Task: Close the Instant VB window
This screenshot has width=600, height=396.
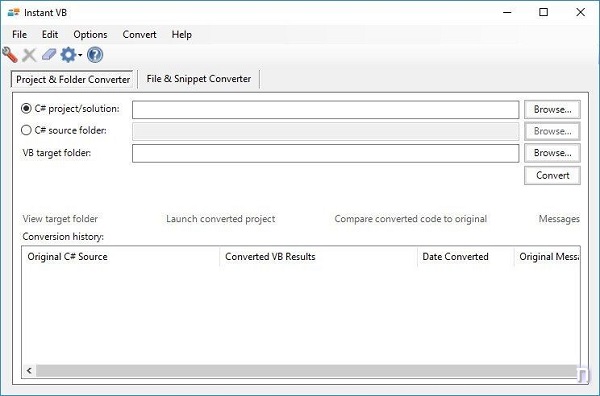Action: [x=580, y=12]
